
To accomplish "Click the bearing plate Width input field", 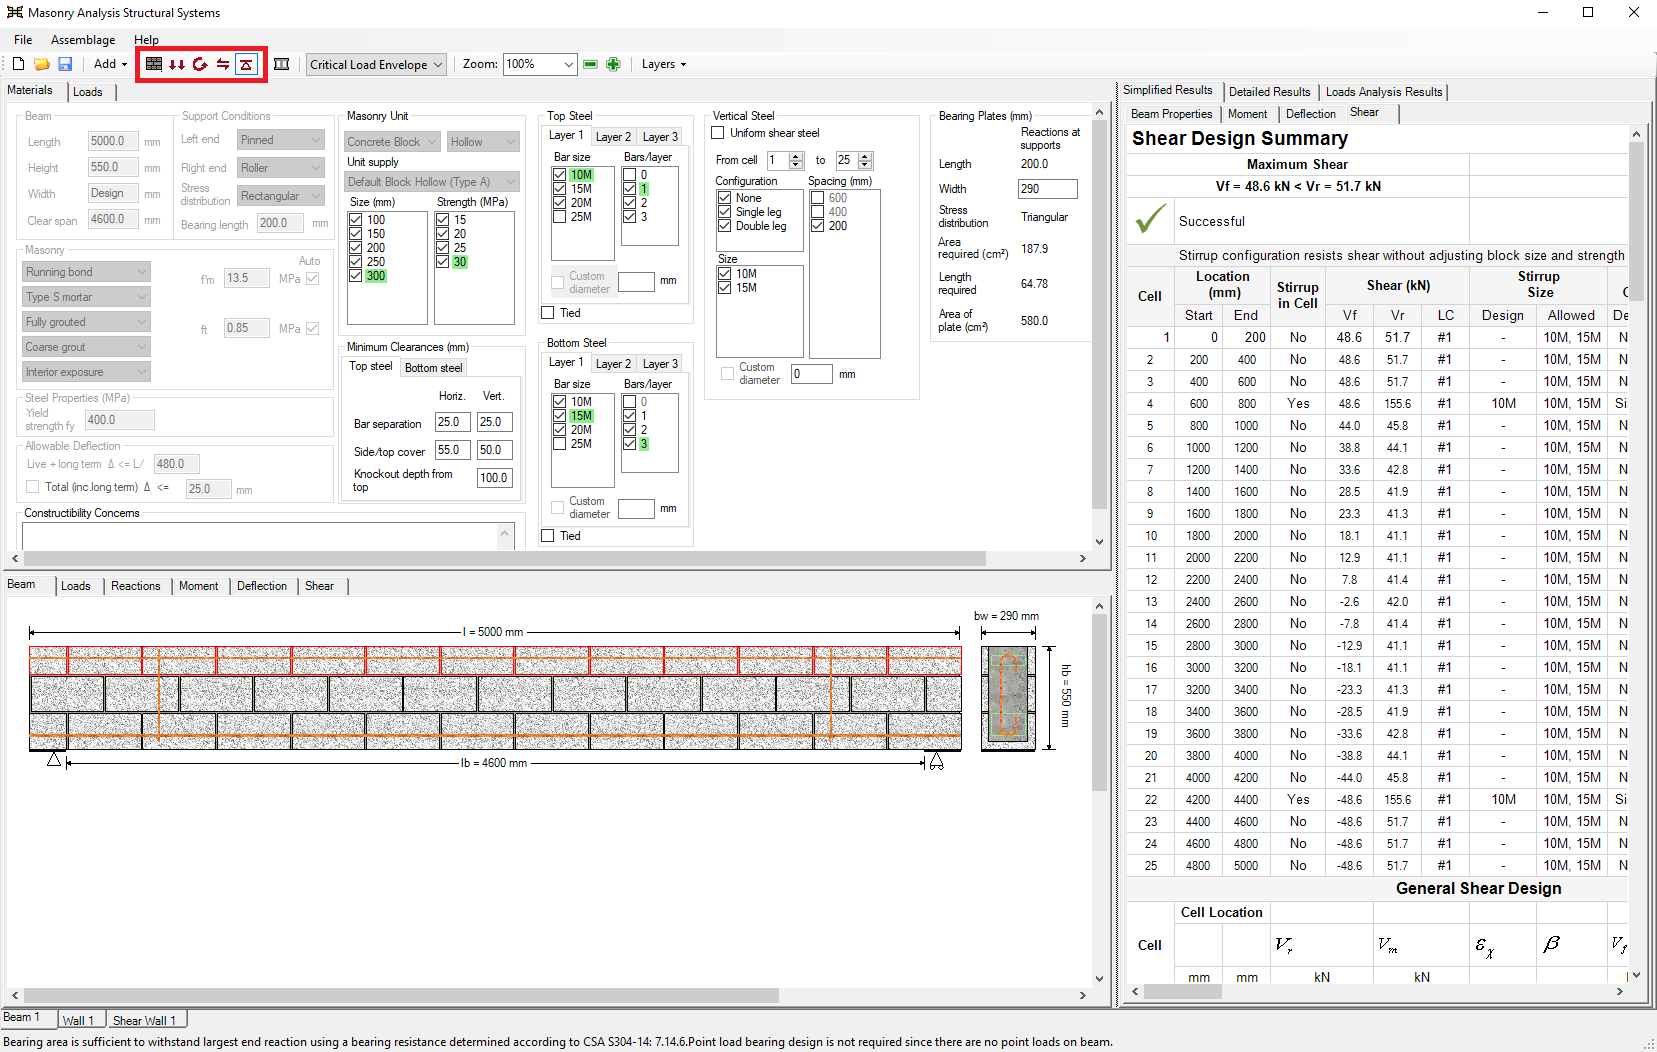I will [x=1046, y=189].
